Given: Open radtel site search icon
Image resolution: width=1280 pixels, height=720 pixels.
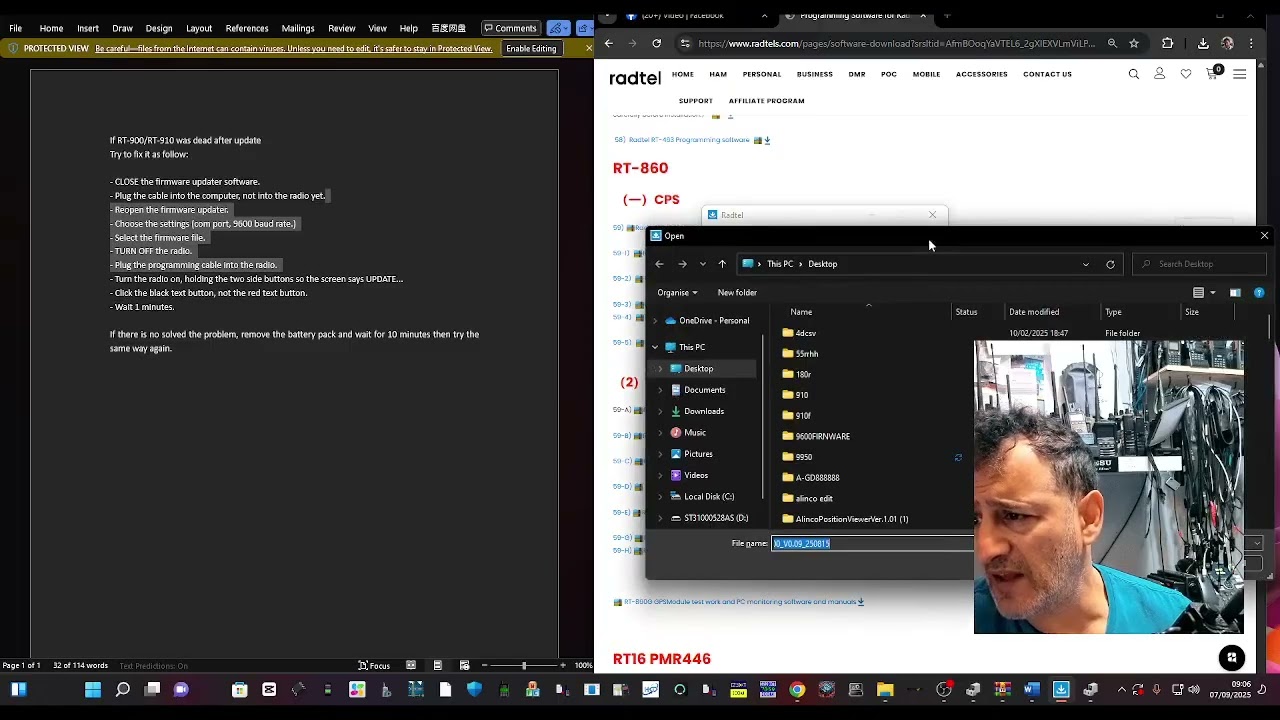Looking at the screenshot, I should click(1134, 74).
